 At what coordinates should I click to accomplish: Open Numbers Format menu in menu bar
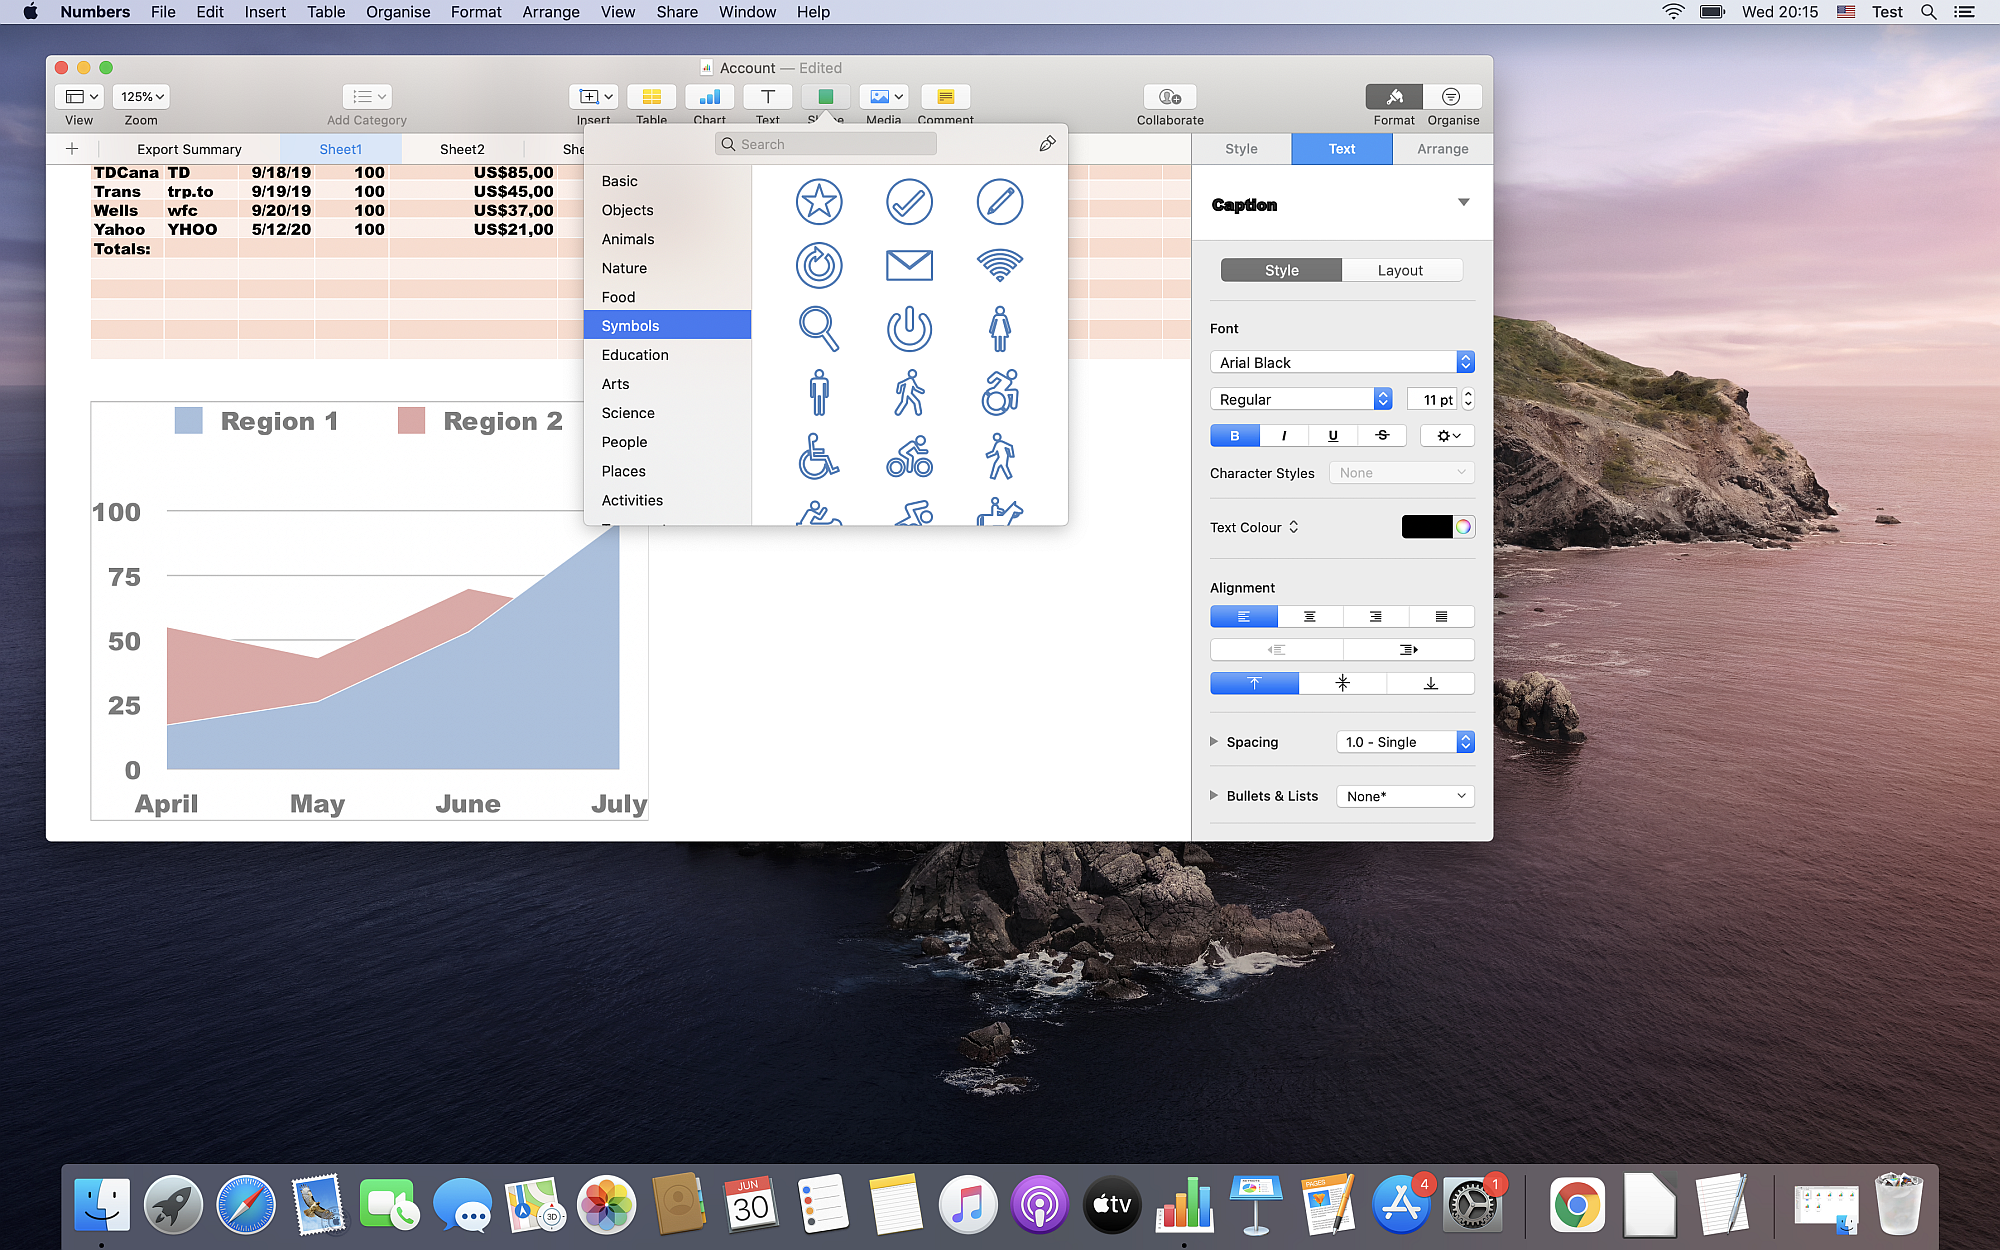pos(475,13)
